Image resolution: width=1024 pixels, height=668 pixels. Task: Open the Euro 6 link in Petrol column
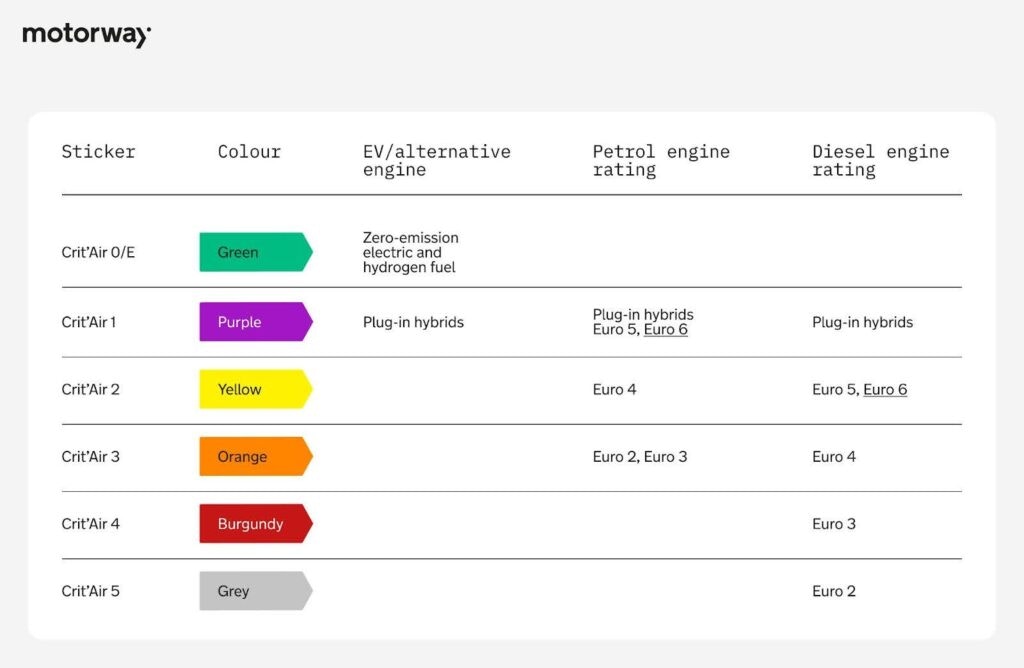pos(665,330)
